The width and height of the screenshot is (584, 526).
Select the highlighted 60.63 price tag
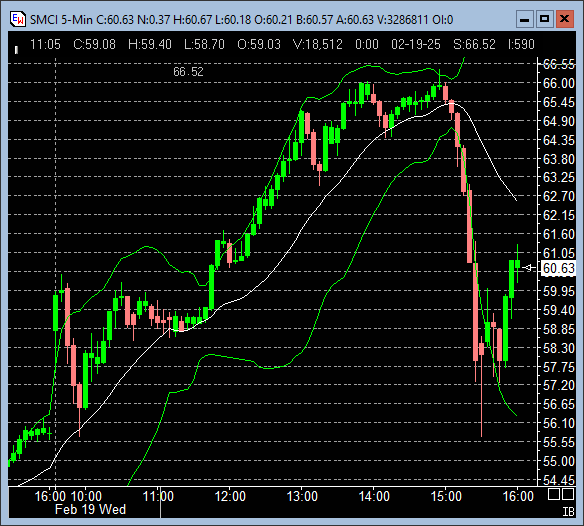pos(558,268)
